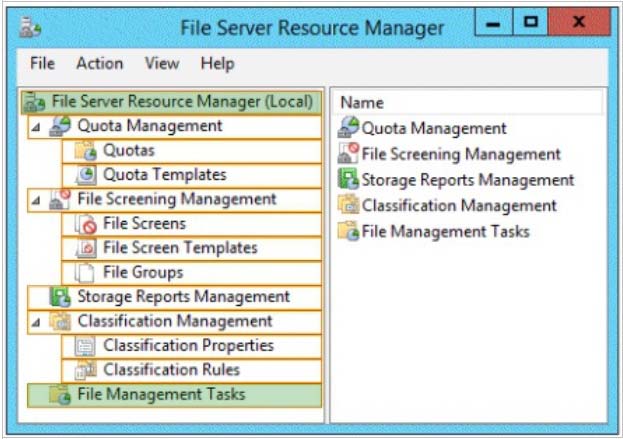
Task: Click the File Screening Management icon in the Name list
Action: click(348, 153)
